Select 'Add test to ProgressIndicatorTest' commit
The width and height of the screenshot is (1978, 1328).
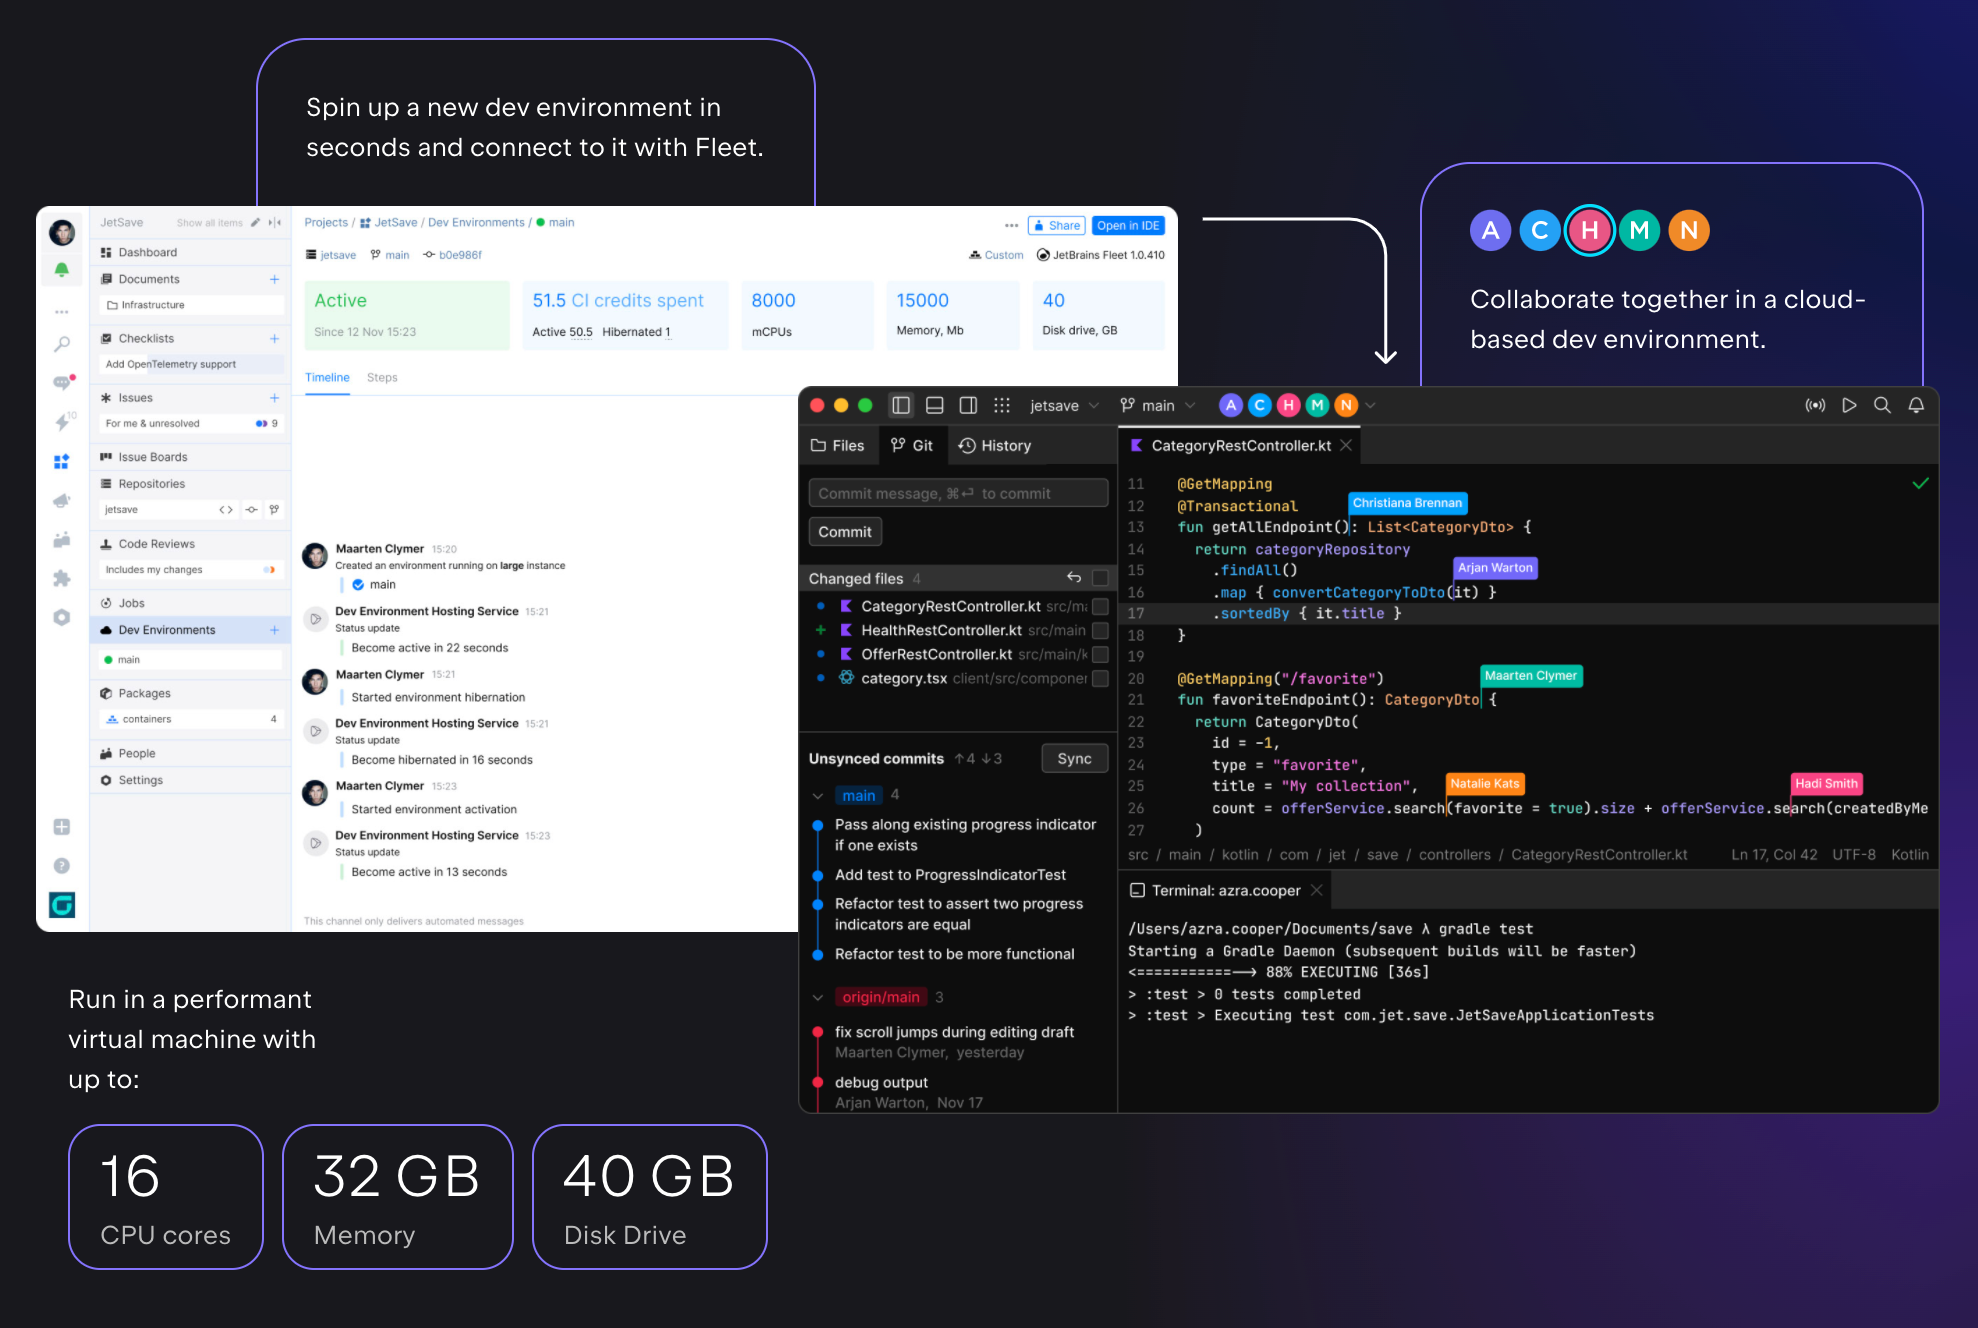950,875
